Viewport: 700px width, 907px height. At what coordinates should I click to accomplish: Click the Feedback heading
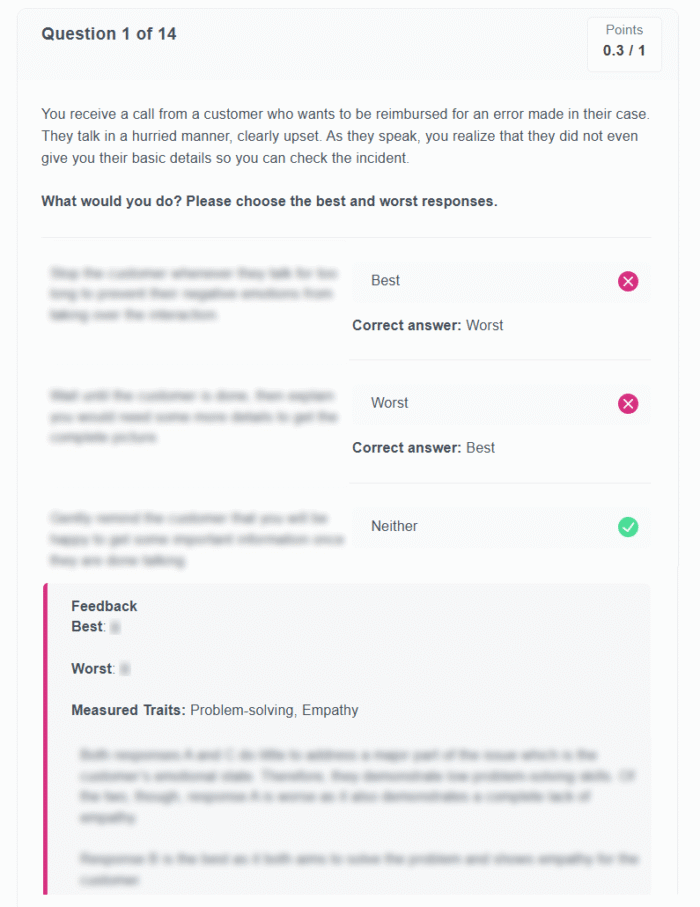(104, 606)
